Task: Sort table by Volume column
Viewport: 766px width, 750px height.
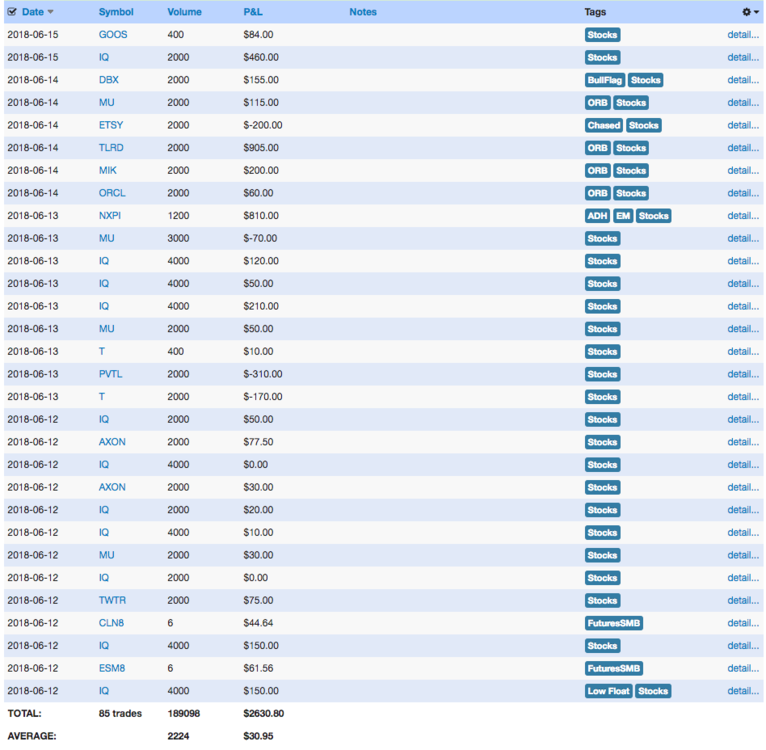Action: tap(184, 12)
